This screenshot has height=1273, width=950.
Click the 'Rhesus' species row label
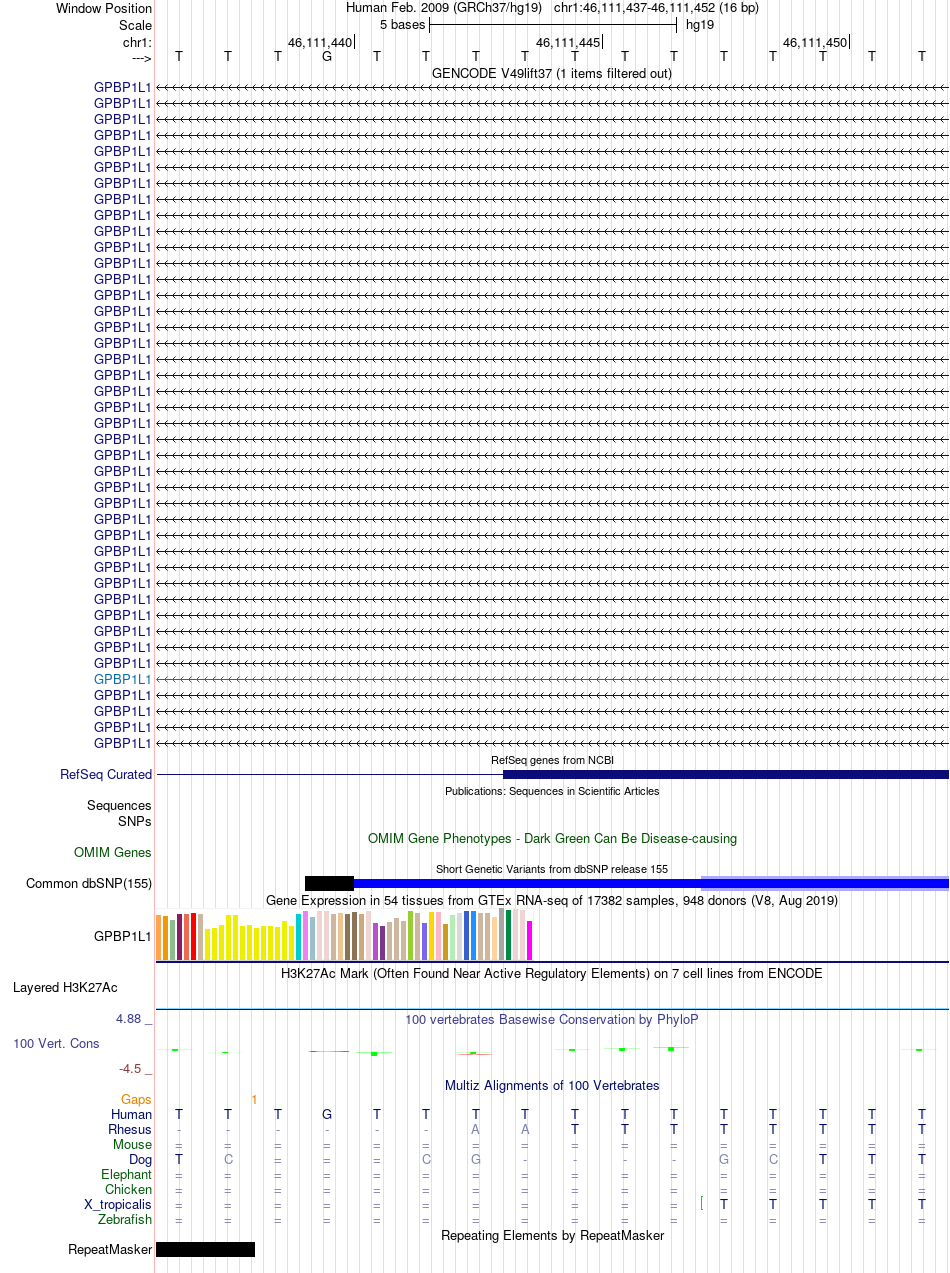coord(130,1129)
